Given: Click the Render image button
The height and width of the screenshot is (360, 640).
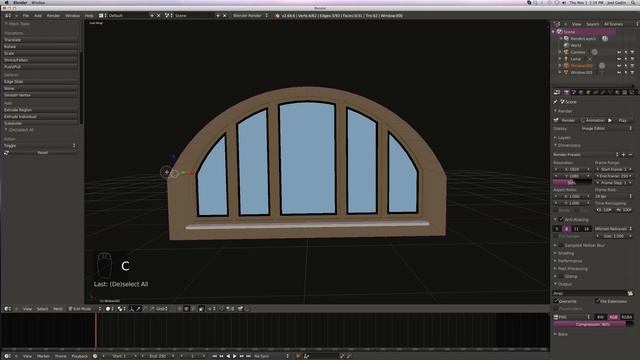Looking at the screenshot, I should [565, 120].
